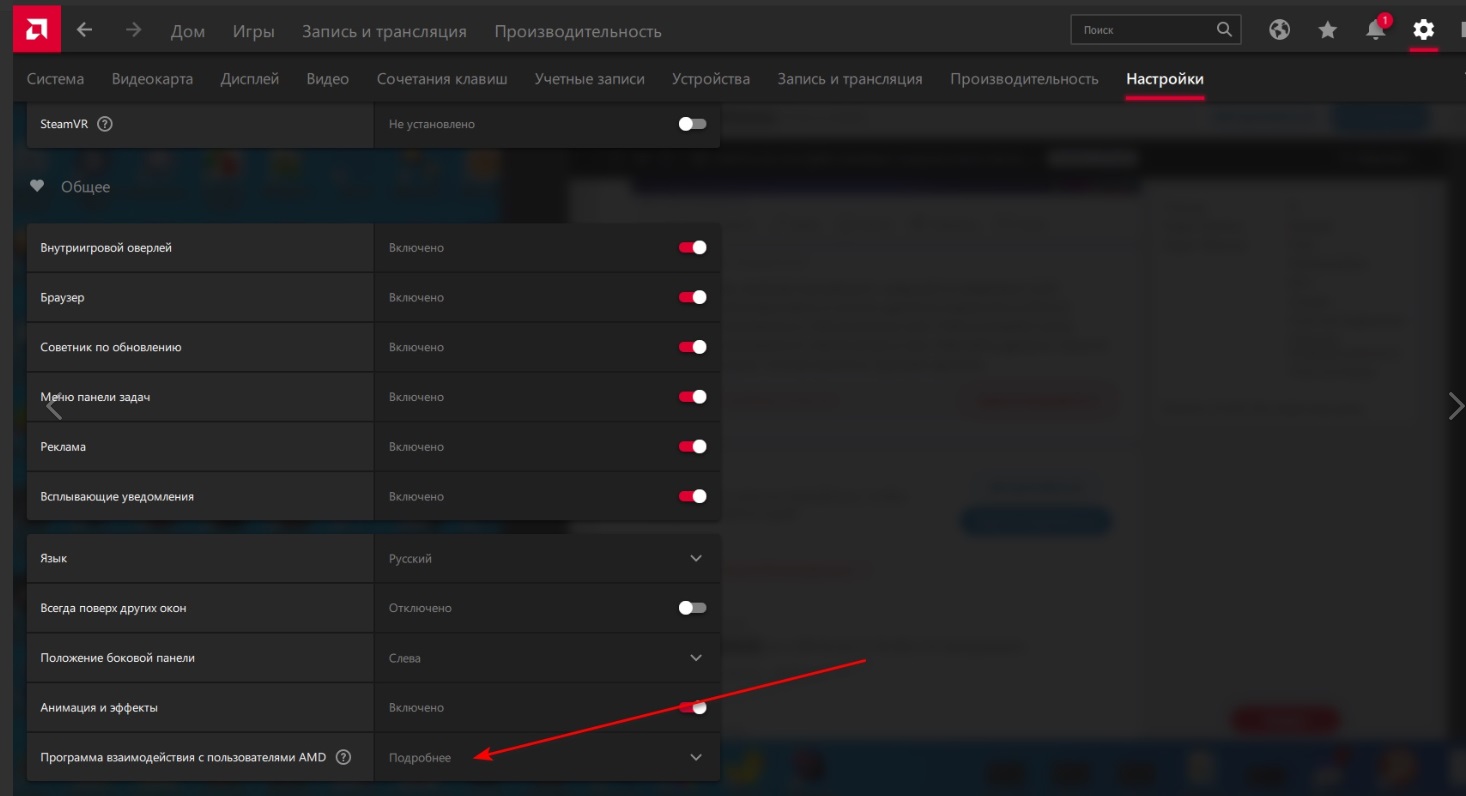Toggle the SteamVR switch
This screenshot has height=796, width=1466.
(692, 125)
